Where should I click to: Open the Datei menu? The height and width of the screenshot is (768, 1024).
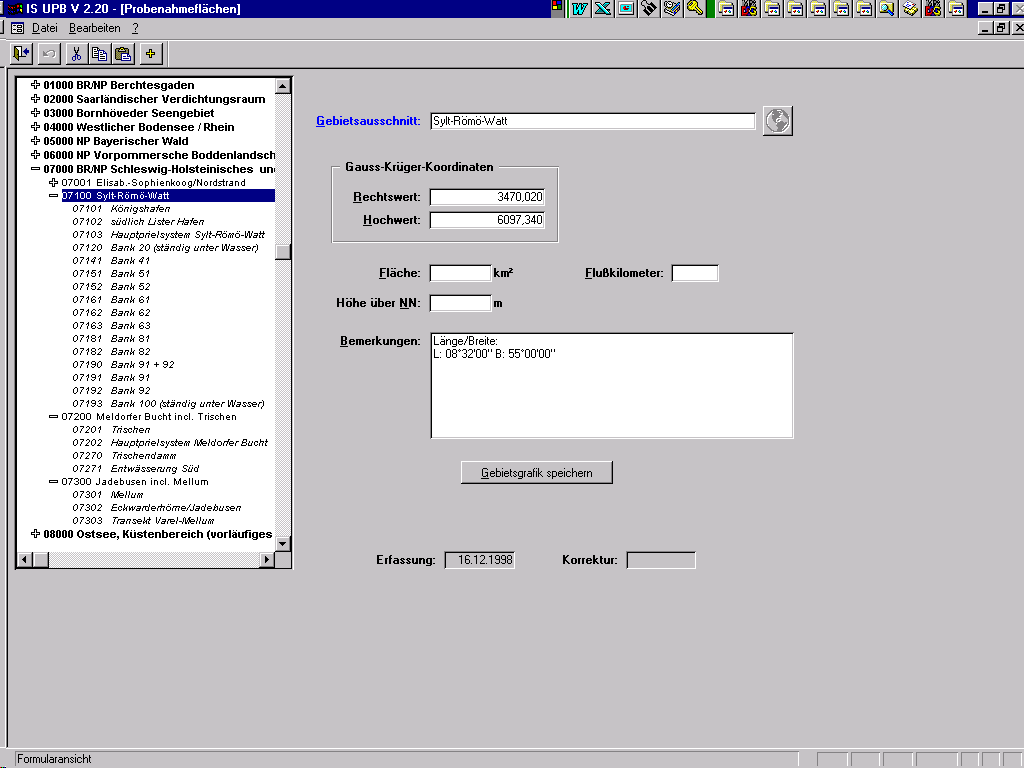(45, 28)
